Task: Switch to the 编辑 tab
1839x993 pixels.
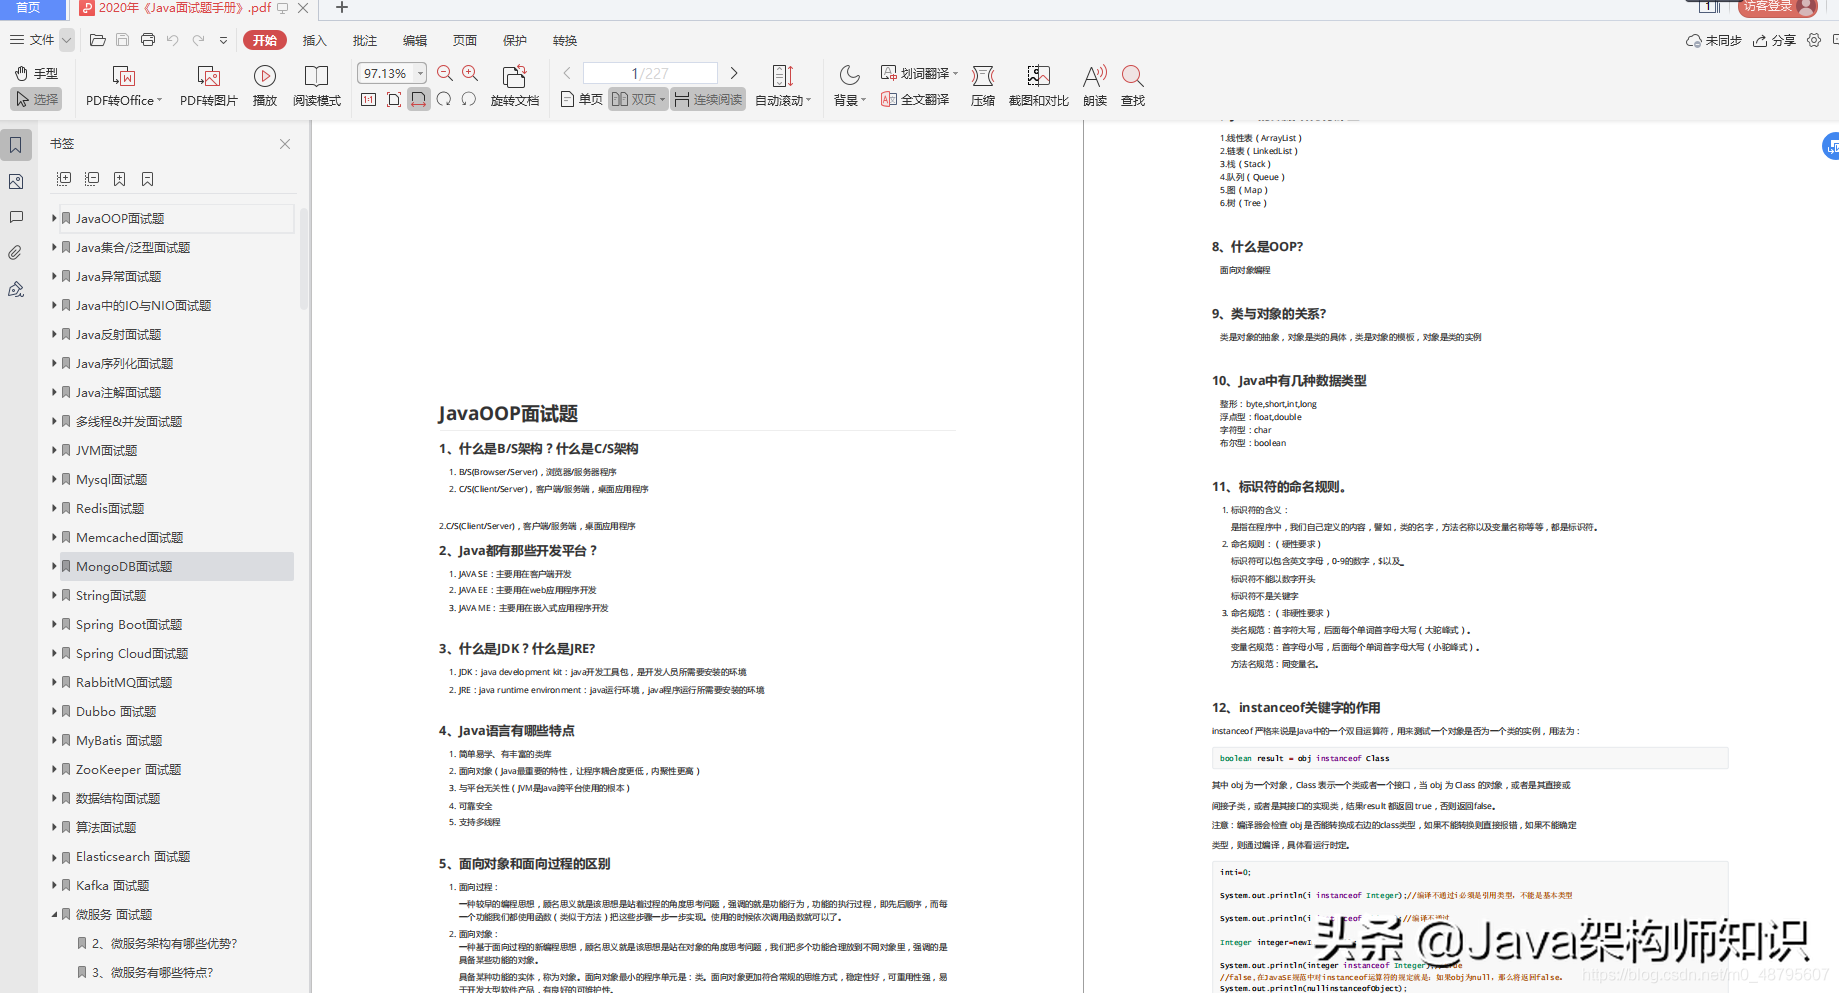Action: pyautogui.click(x=415, y=41)
